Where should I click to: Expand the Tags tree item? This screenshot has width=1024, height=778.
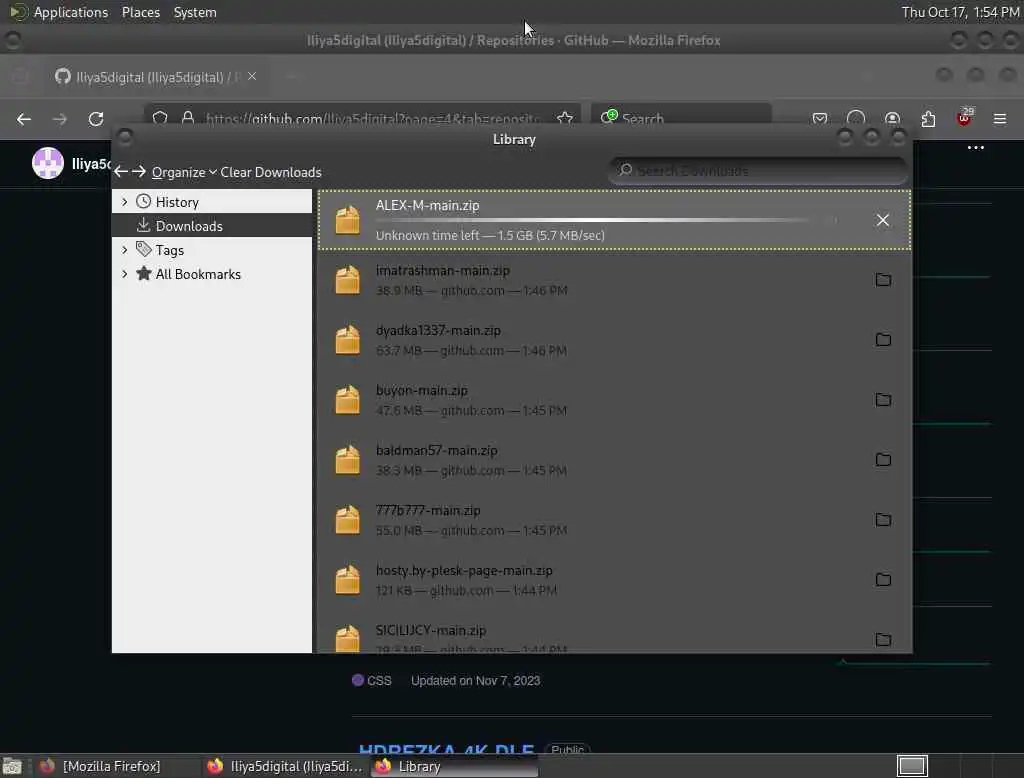coord(125,250)
